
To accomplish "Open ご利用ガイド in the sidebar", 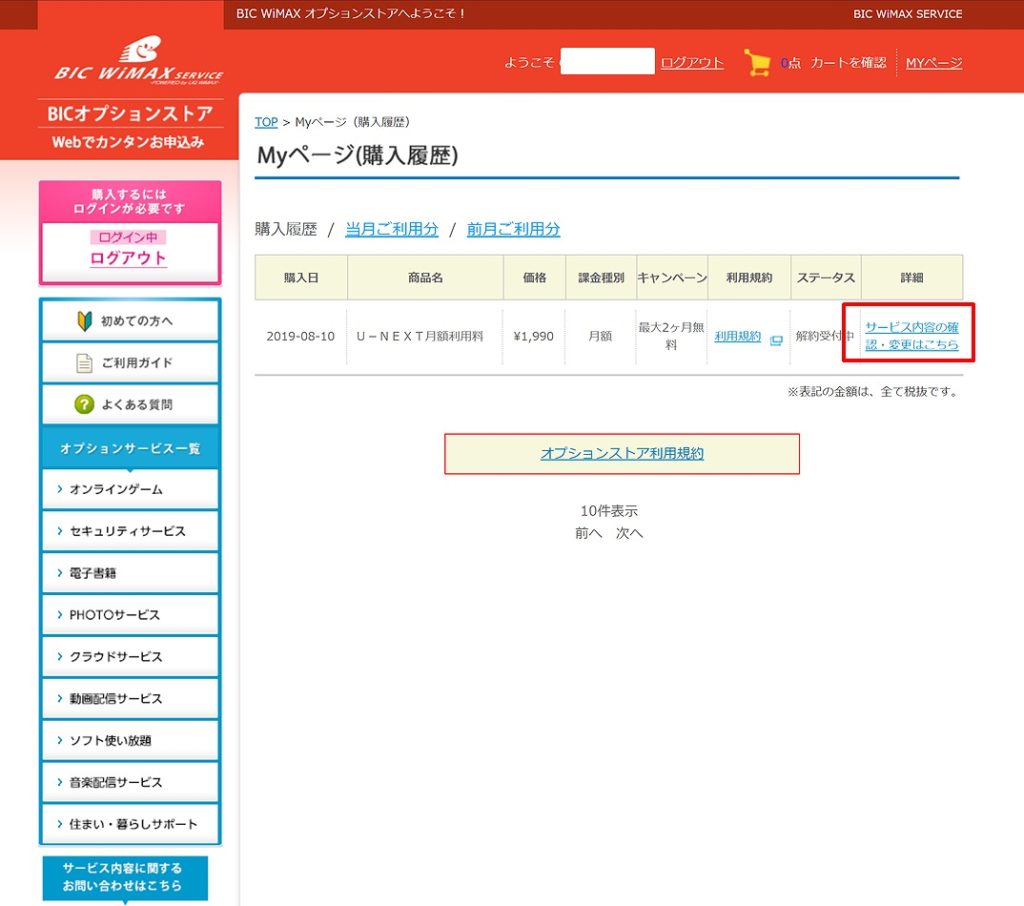I will point(130,363).
